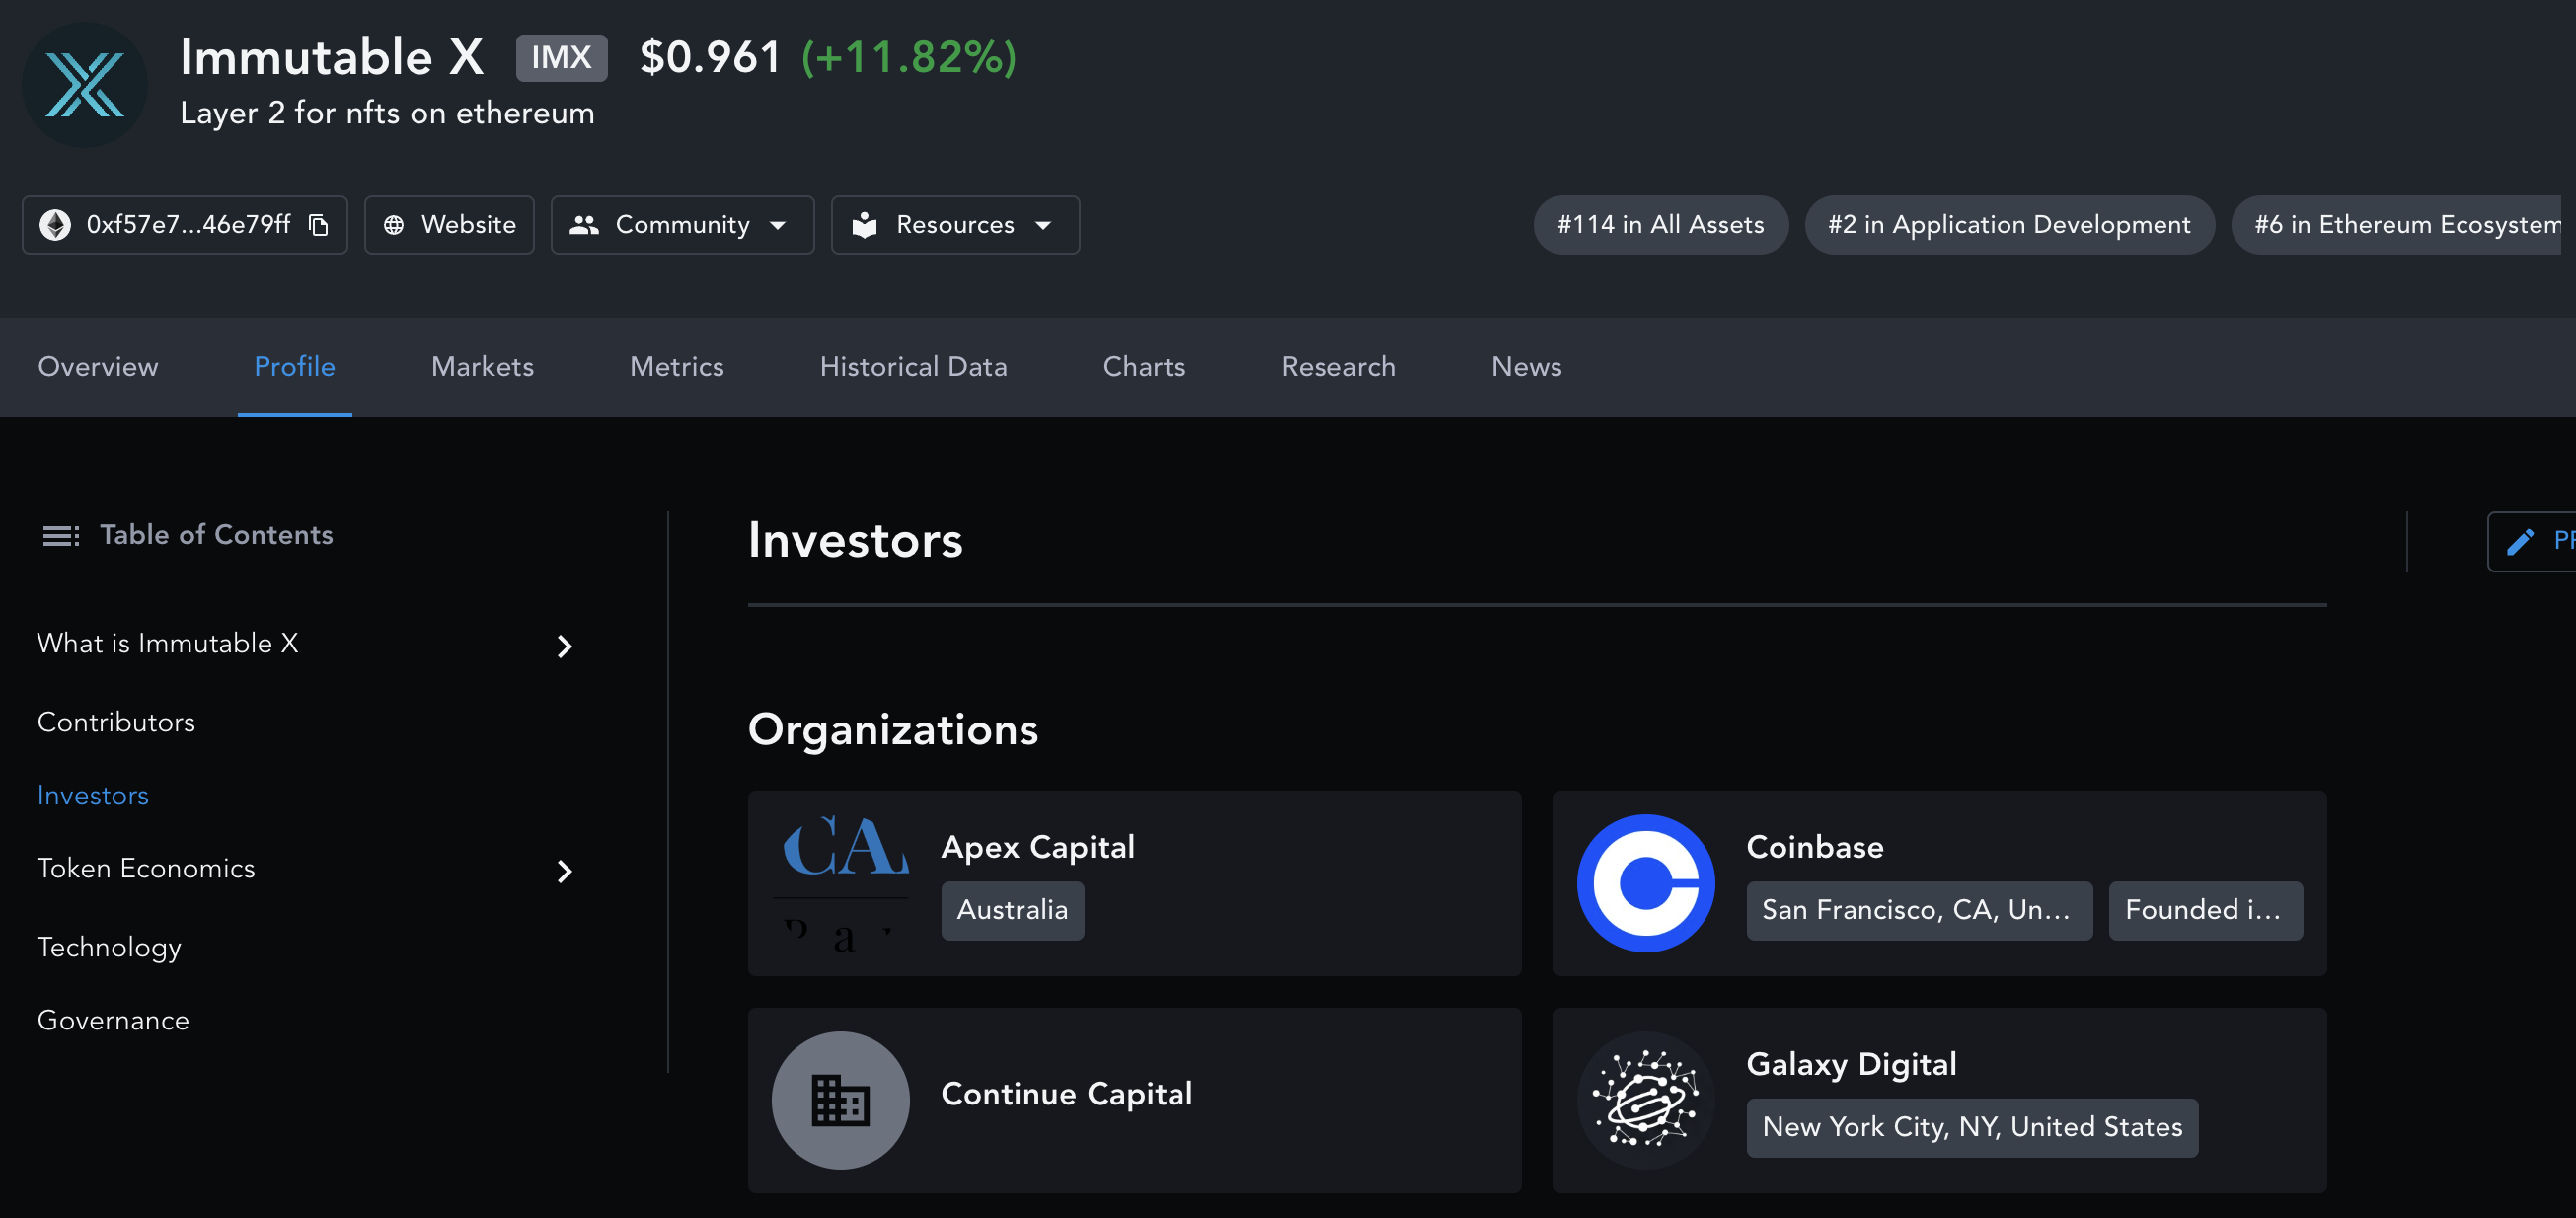
Task: Switch to the Charts tab
Action: click(x=1144, y=366)
